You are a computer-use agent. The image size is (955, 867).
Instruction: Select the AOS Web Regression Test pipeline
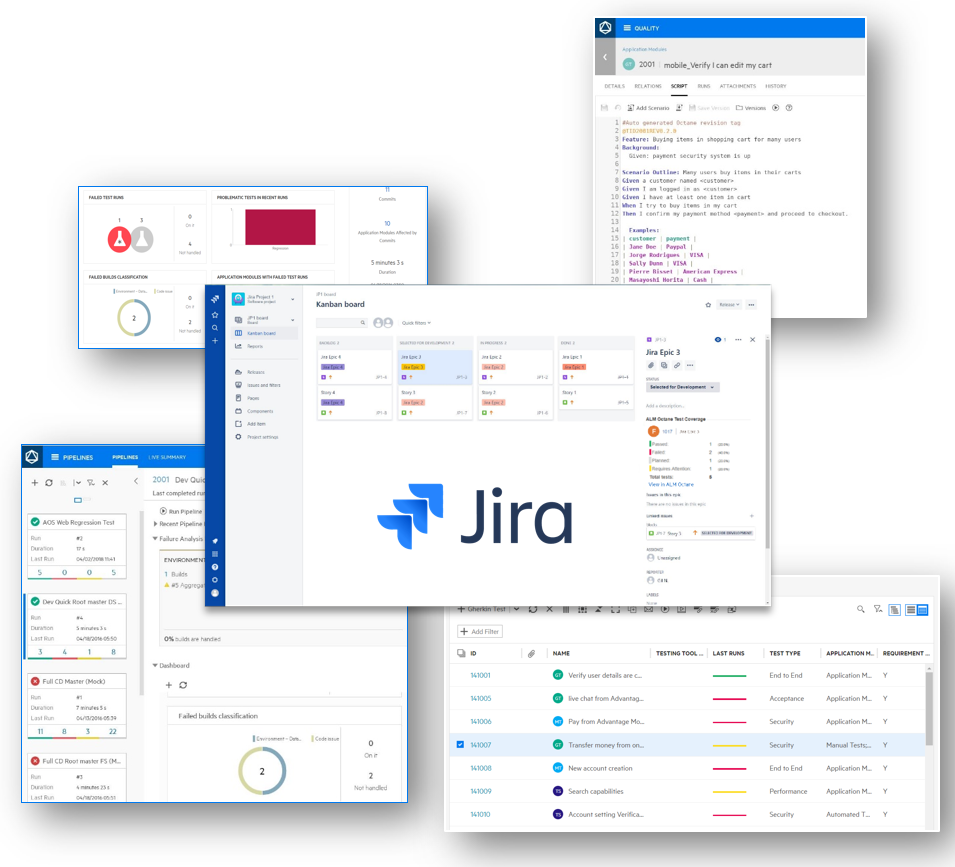77,547
